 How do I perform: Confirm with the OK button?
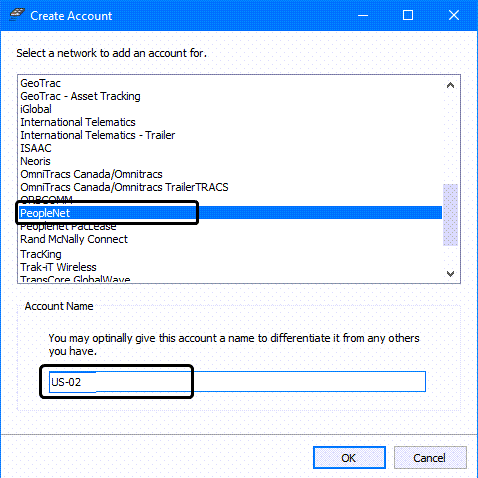coord(349,458)
